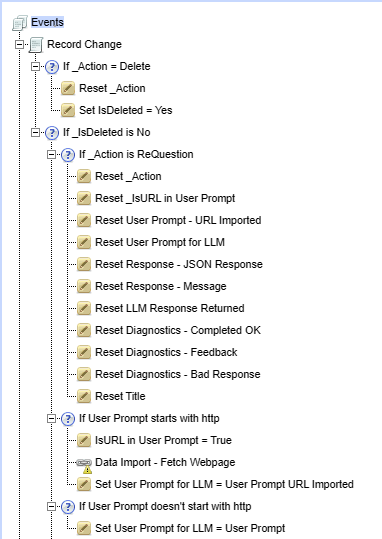Screen dimensions: 382x539
Task: Select IsURL in User Prompt = True action
Action: [x=163, y=440]
